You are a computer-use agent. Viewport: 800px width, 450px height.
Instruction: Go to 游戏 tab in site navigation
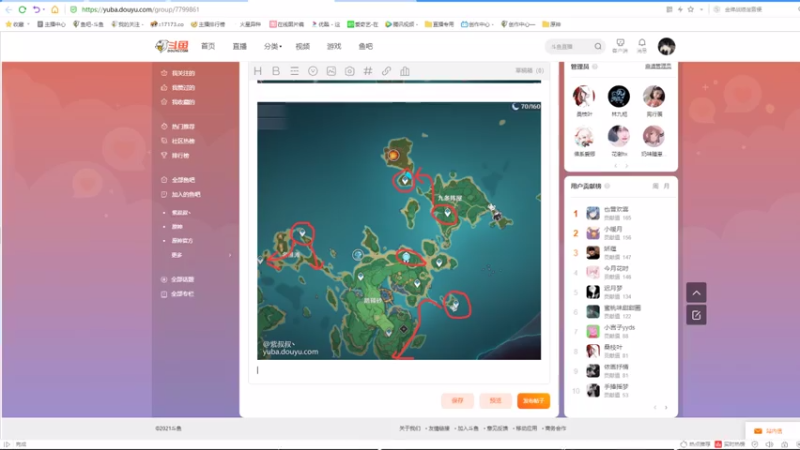334,46
